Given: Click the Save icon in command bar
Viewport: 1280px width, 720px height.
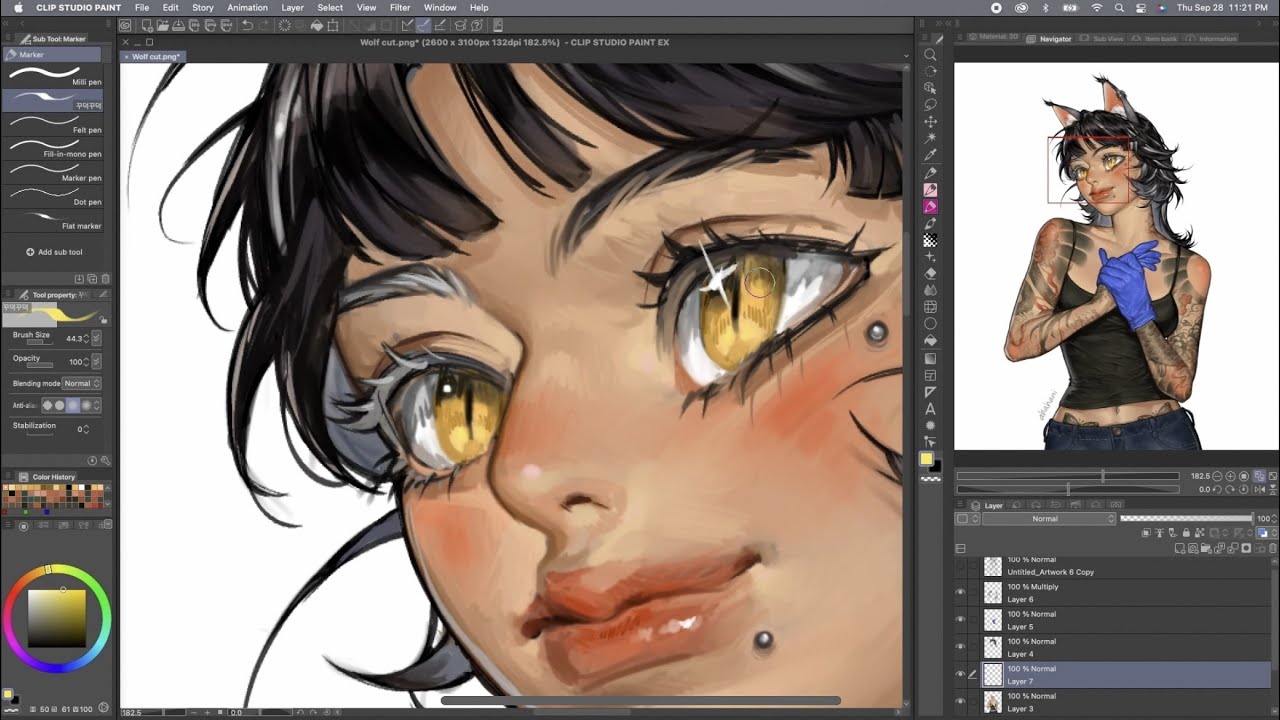Looking at the screenshot, I should point(179,25).
